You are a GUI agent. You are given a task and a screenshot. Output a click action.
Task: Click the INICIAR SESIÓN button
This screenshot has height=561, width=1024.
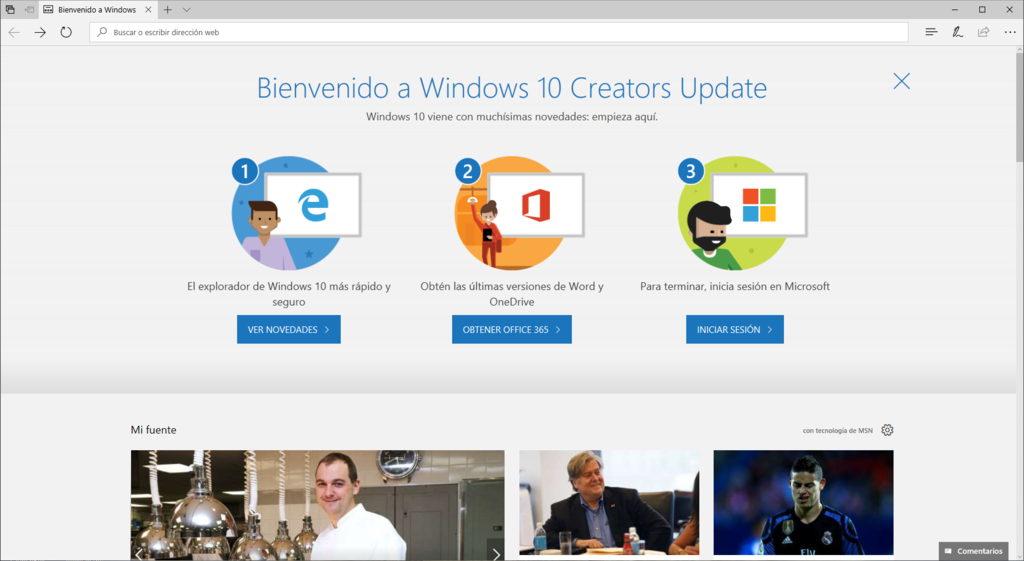734,329
